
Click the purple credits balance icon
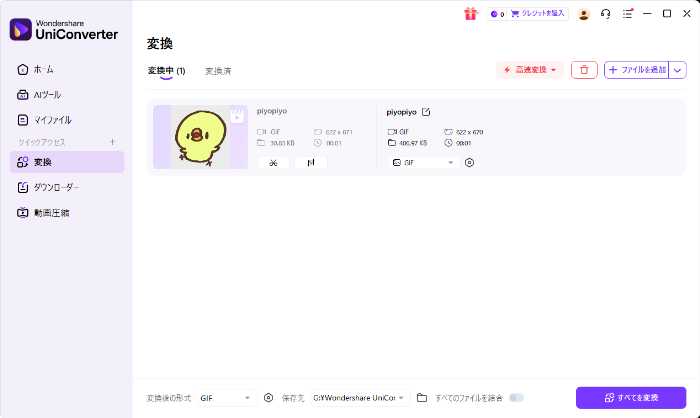tap(494, 14)
